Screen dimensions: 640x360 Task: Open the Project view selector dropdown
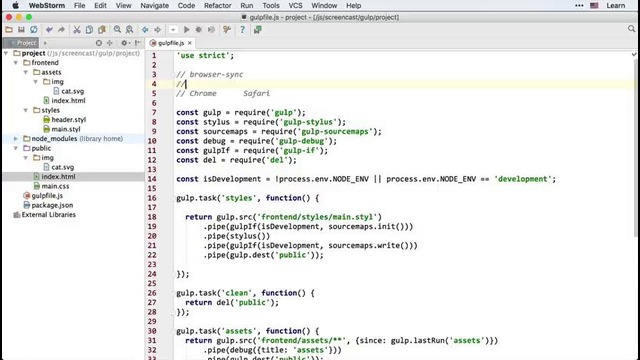click(22, 43)
